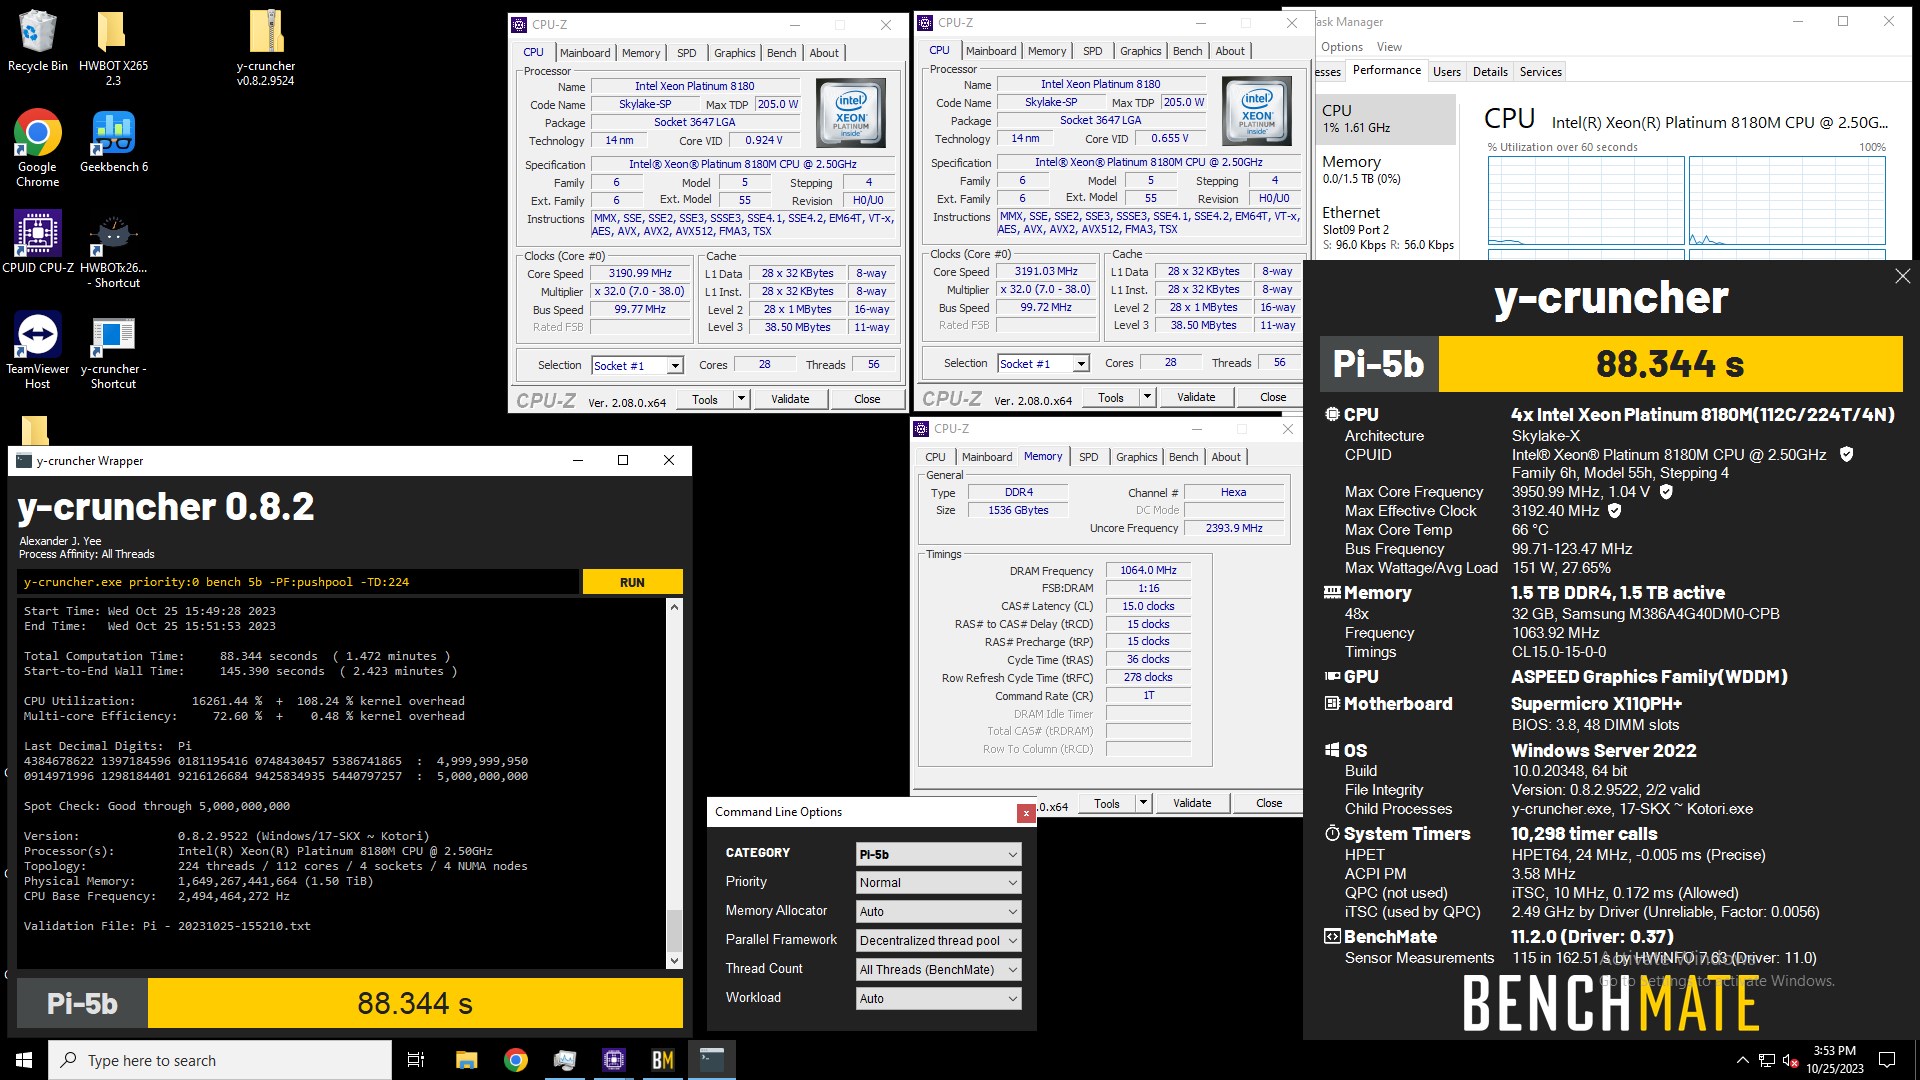Open the y-cruncher v0.8.2.9524 zip icon

click(266, 47)
